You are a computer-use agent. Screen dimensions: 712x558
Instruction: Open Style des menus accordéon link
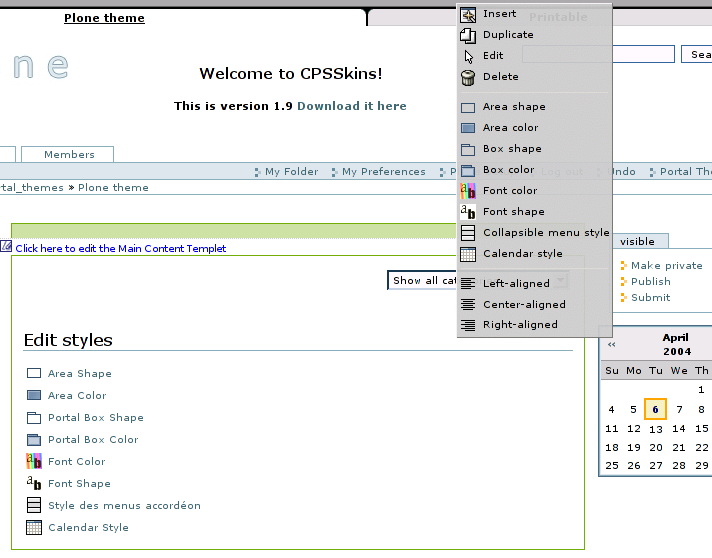tap(124, 506)
